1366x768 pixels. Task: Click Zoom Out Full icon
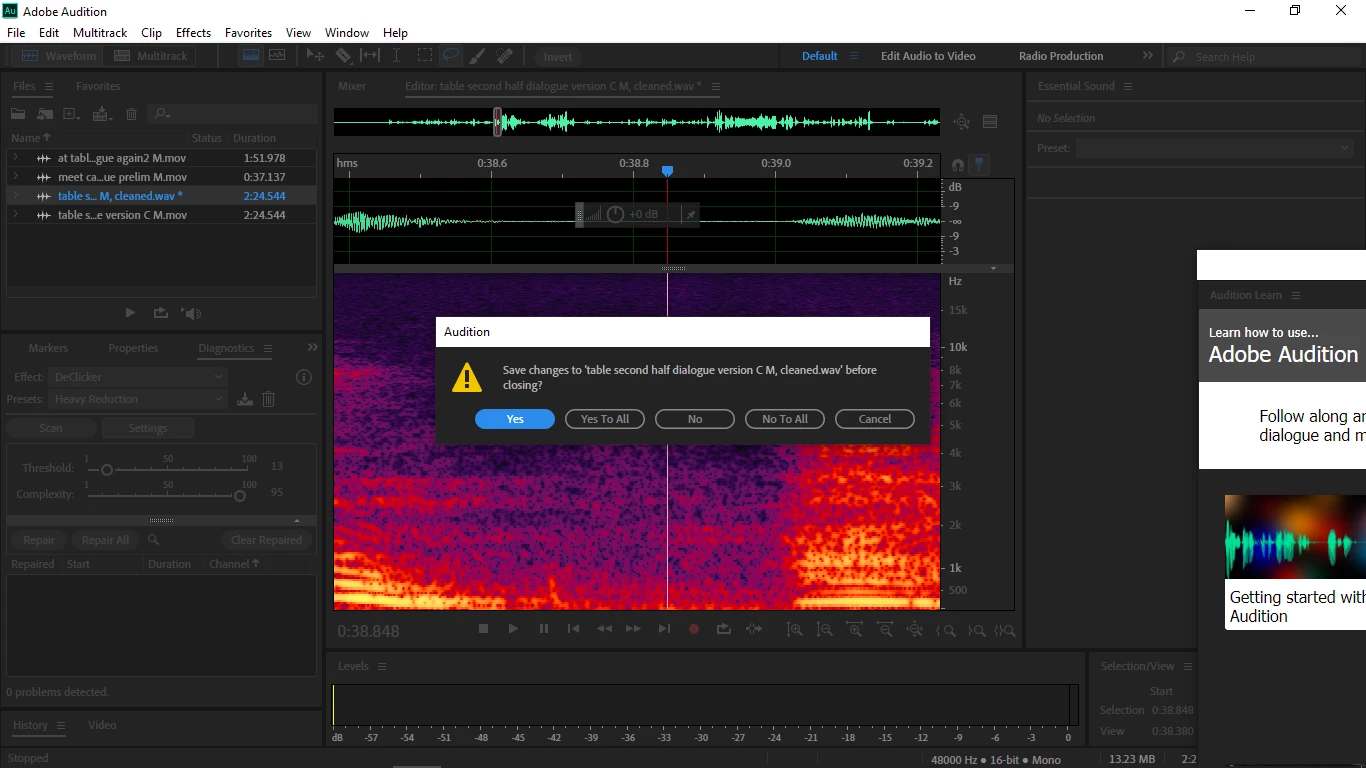[915, 630]
